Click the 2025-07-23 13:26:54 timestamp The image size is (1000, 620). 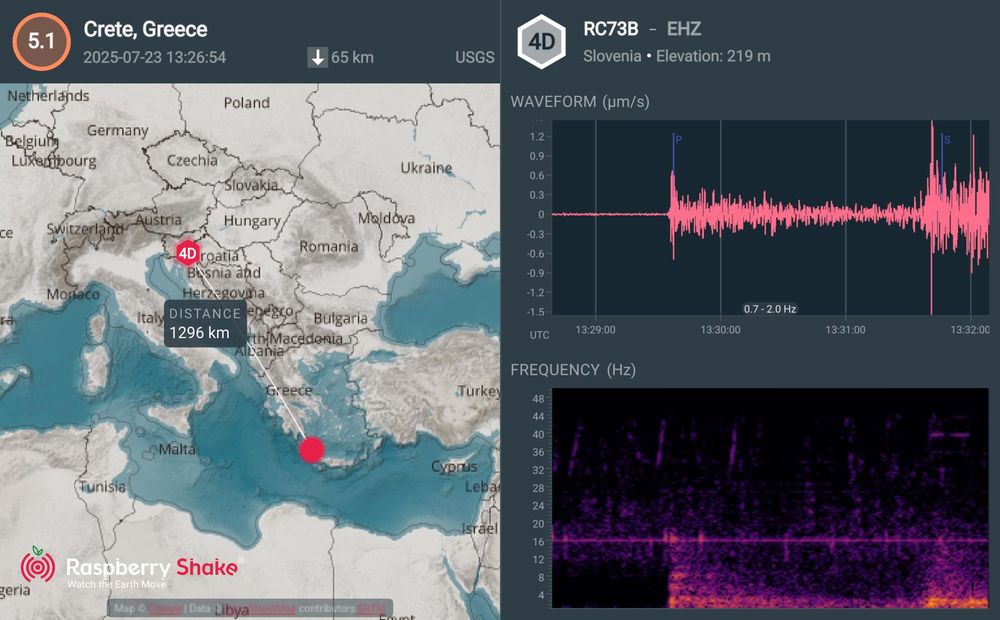(154, 57)
